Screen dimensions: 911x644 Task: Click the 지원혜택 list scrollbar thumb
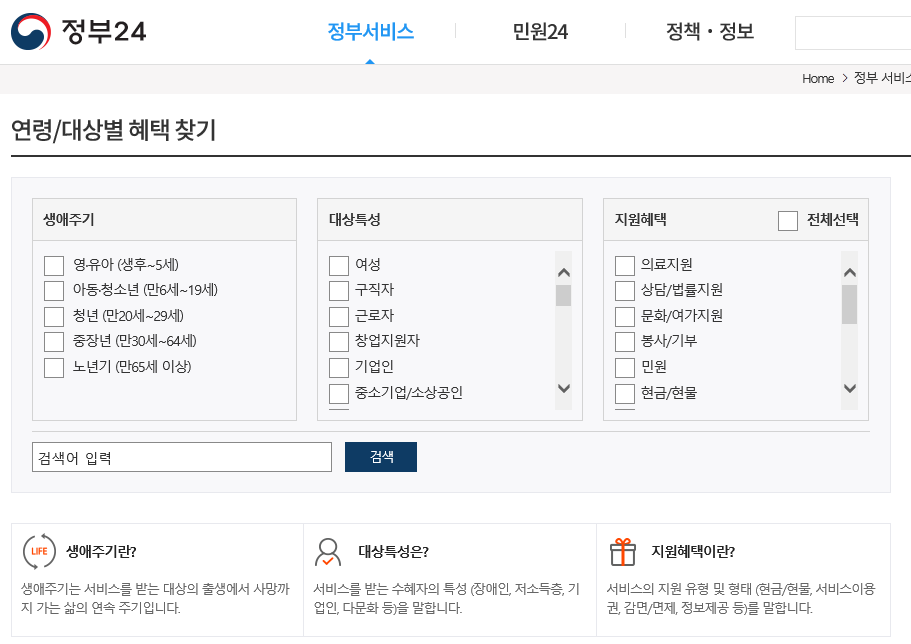coord(849,304)
